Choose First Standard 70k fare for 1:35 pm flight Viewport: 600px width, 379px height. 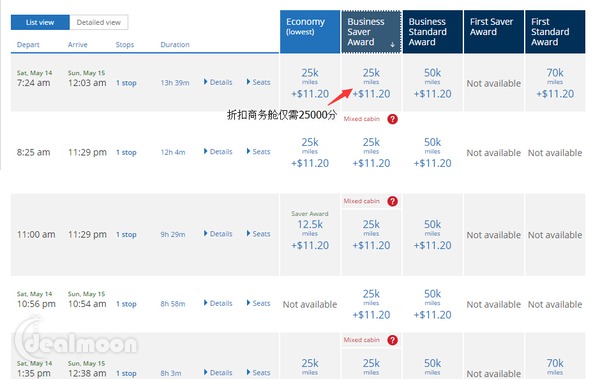click(x=555, y=367)
